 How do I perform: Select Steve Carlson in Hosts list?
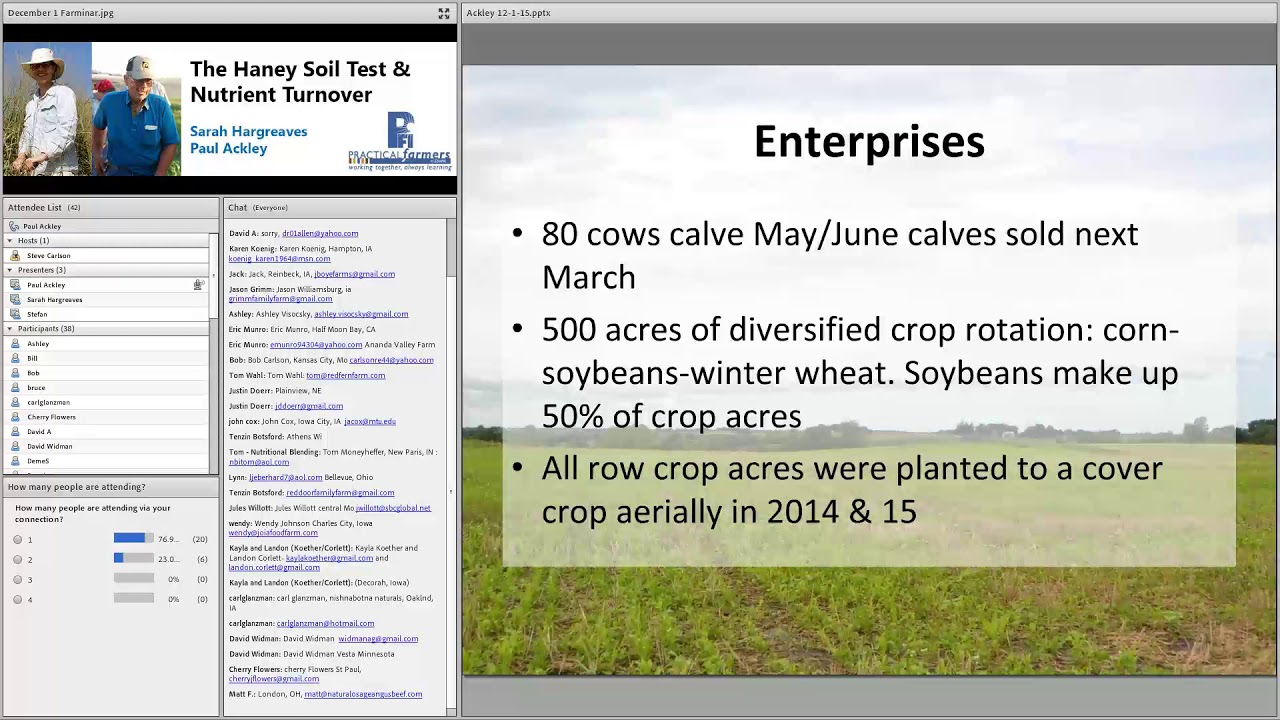pyautogui.click(x=107, y=255)
